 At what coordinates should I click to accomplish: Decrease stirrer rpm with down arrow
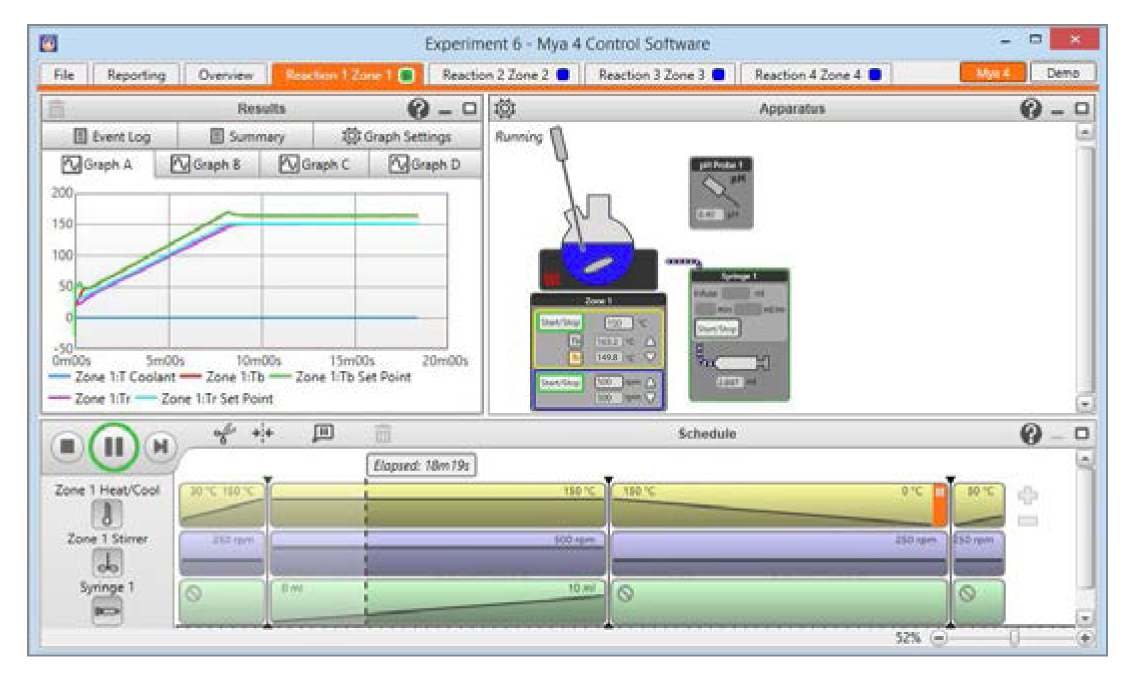[650, 398]
